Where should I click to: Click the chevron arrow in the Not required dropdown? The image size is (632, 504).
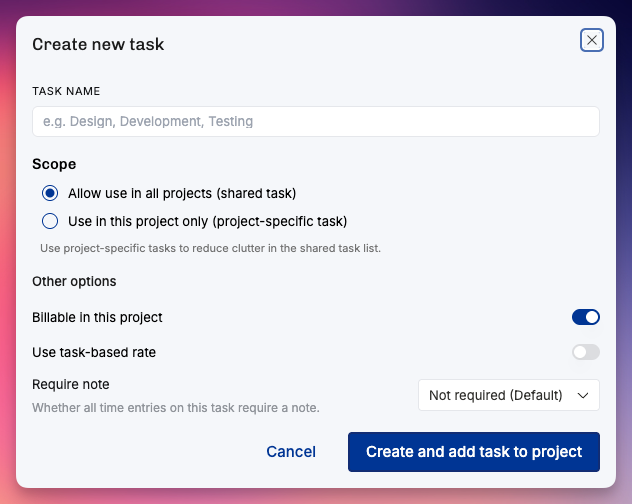[583, 396]
